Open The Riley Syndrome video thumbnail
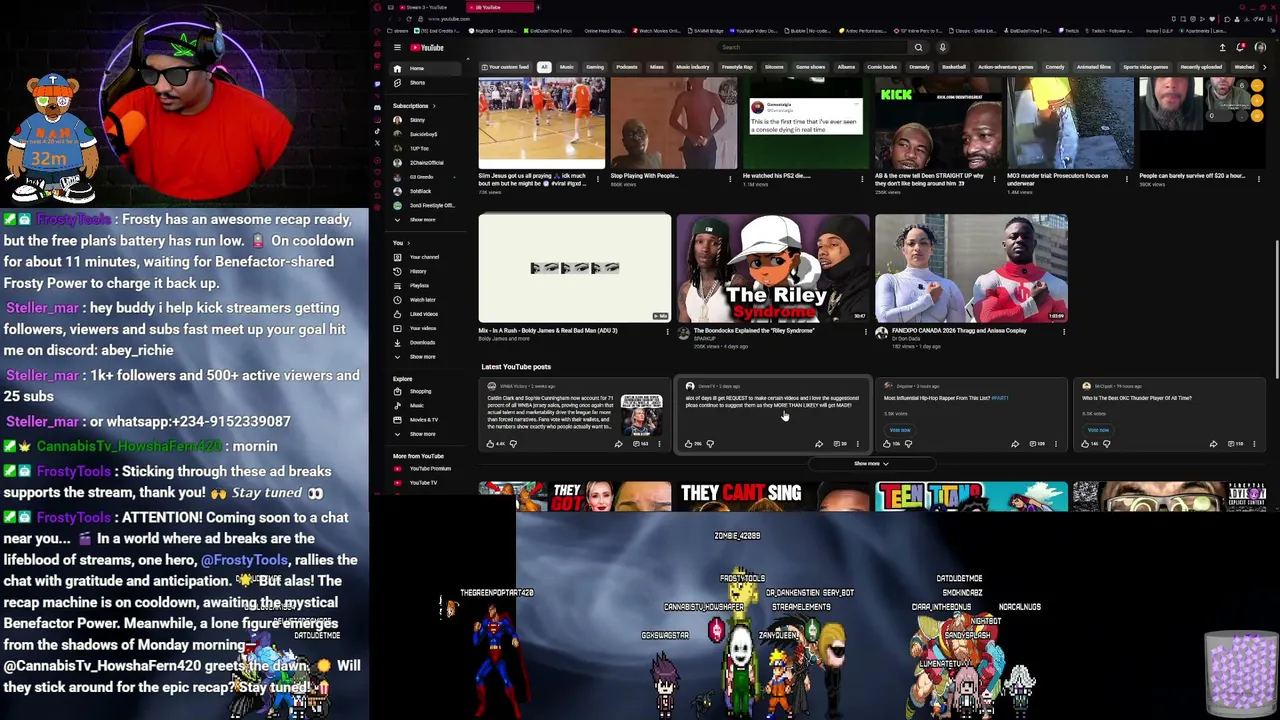This screenshot has height=720, width=1280. 773,268
